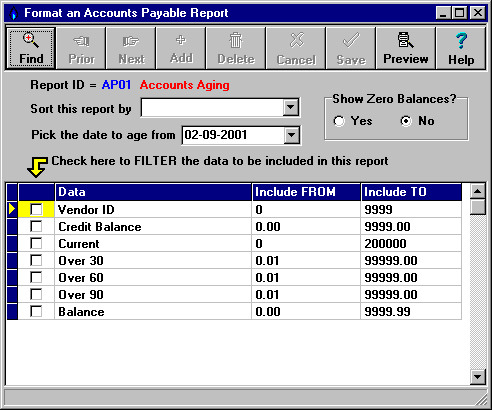Click the Include TO column header
Image resolution: width=492 pixels, height=410 pixels.
[x=411, y=192]
